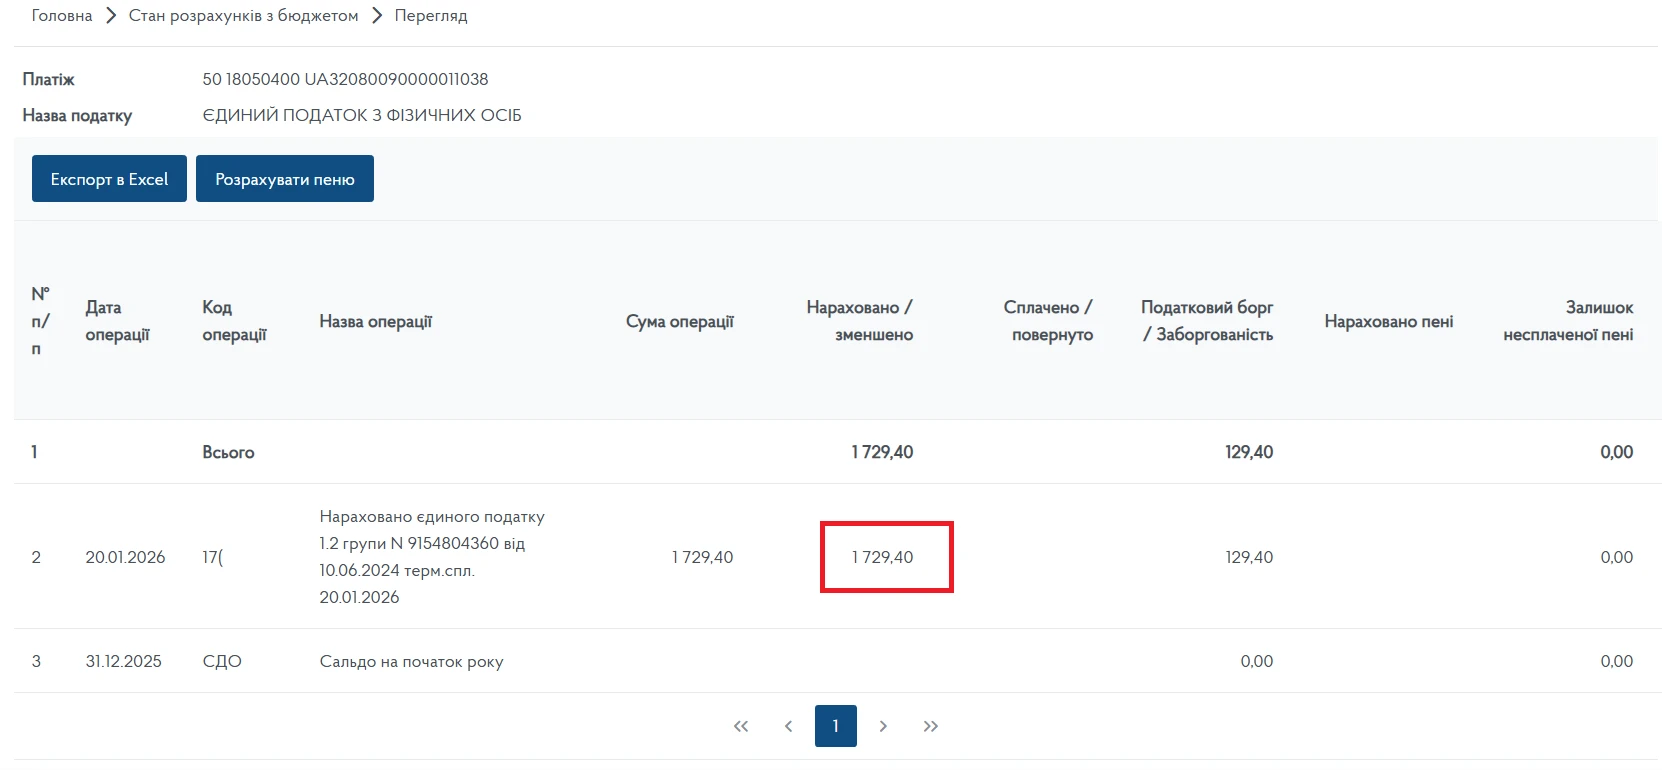Click the Нараховано пені column header
Screen dimensions: 1662x770
click(x=1388, y=321)
